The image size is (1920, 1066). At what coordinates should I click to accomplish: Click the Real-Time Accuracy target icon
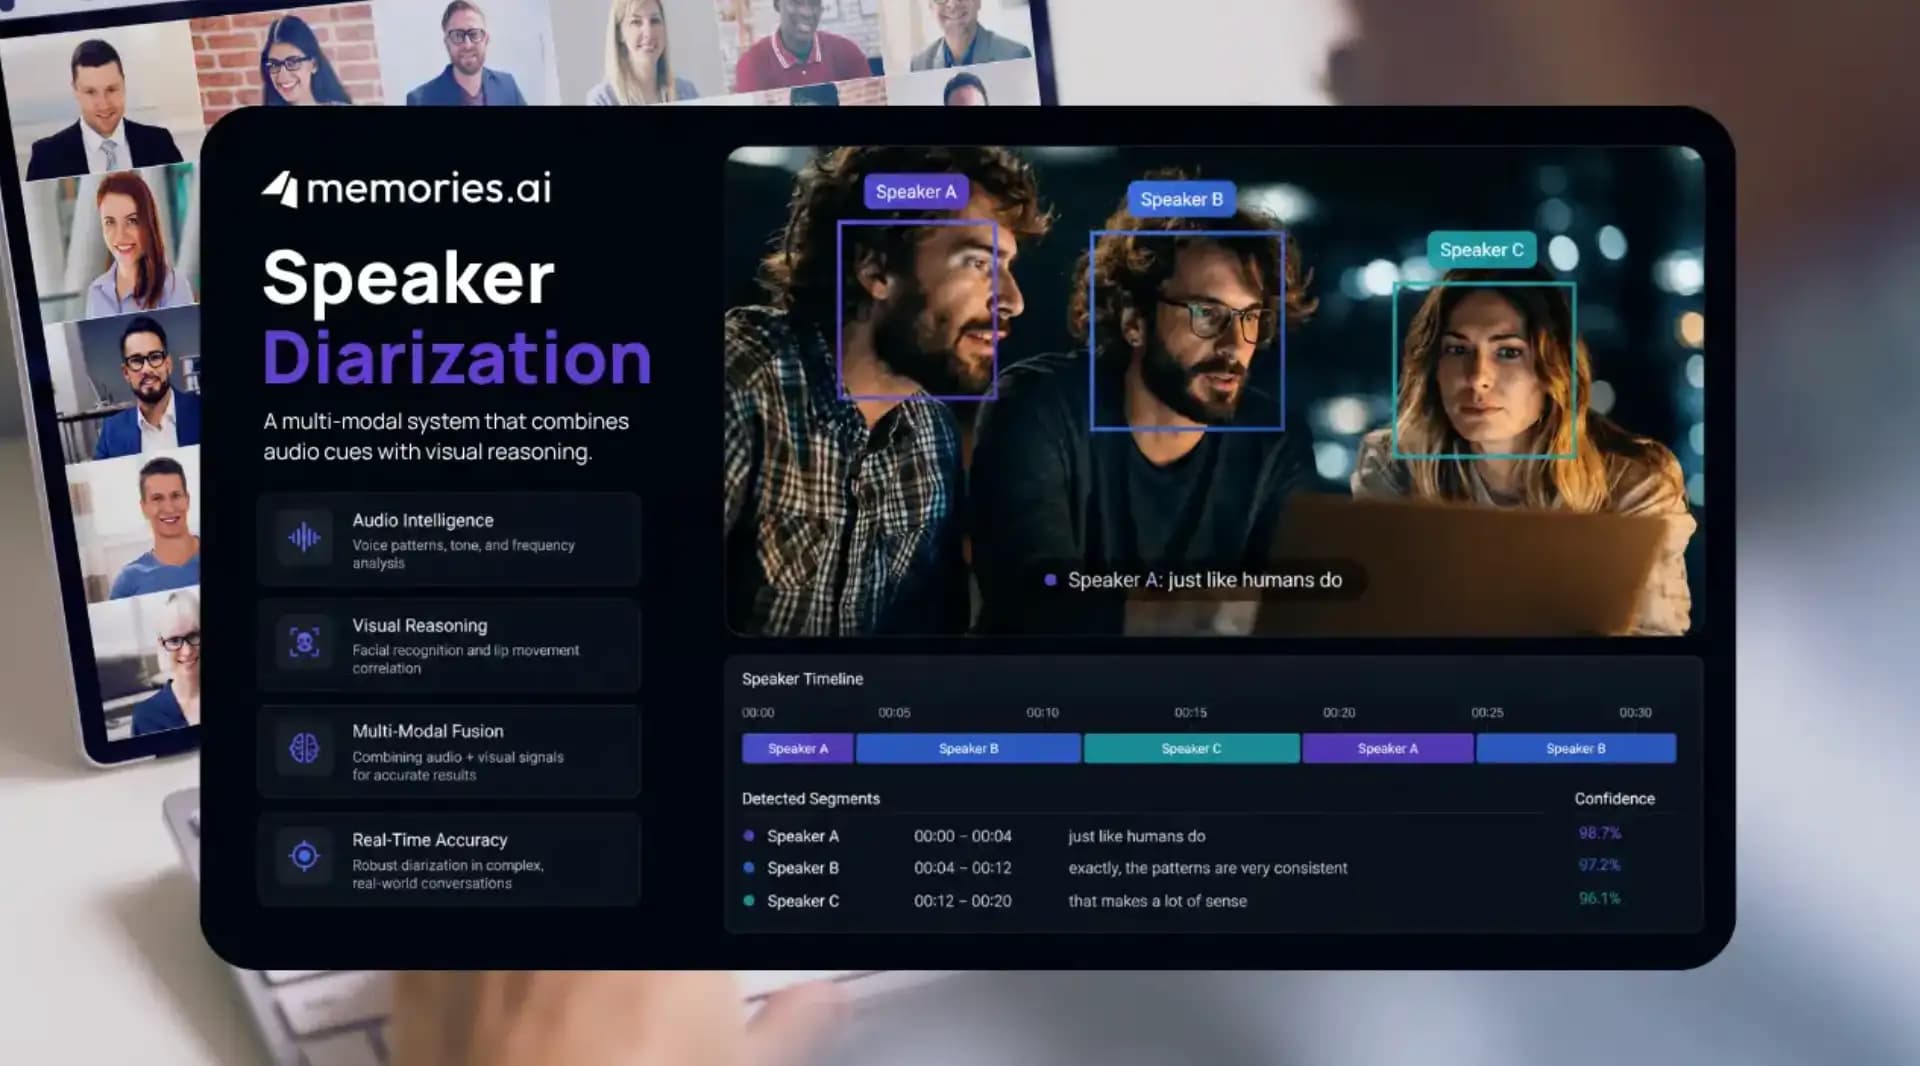[x=304, y=856]
